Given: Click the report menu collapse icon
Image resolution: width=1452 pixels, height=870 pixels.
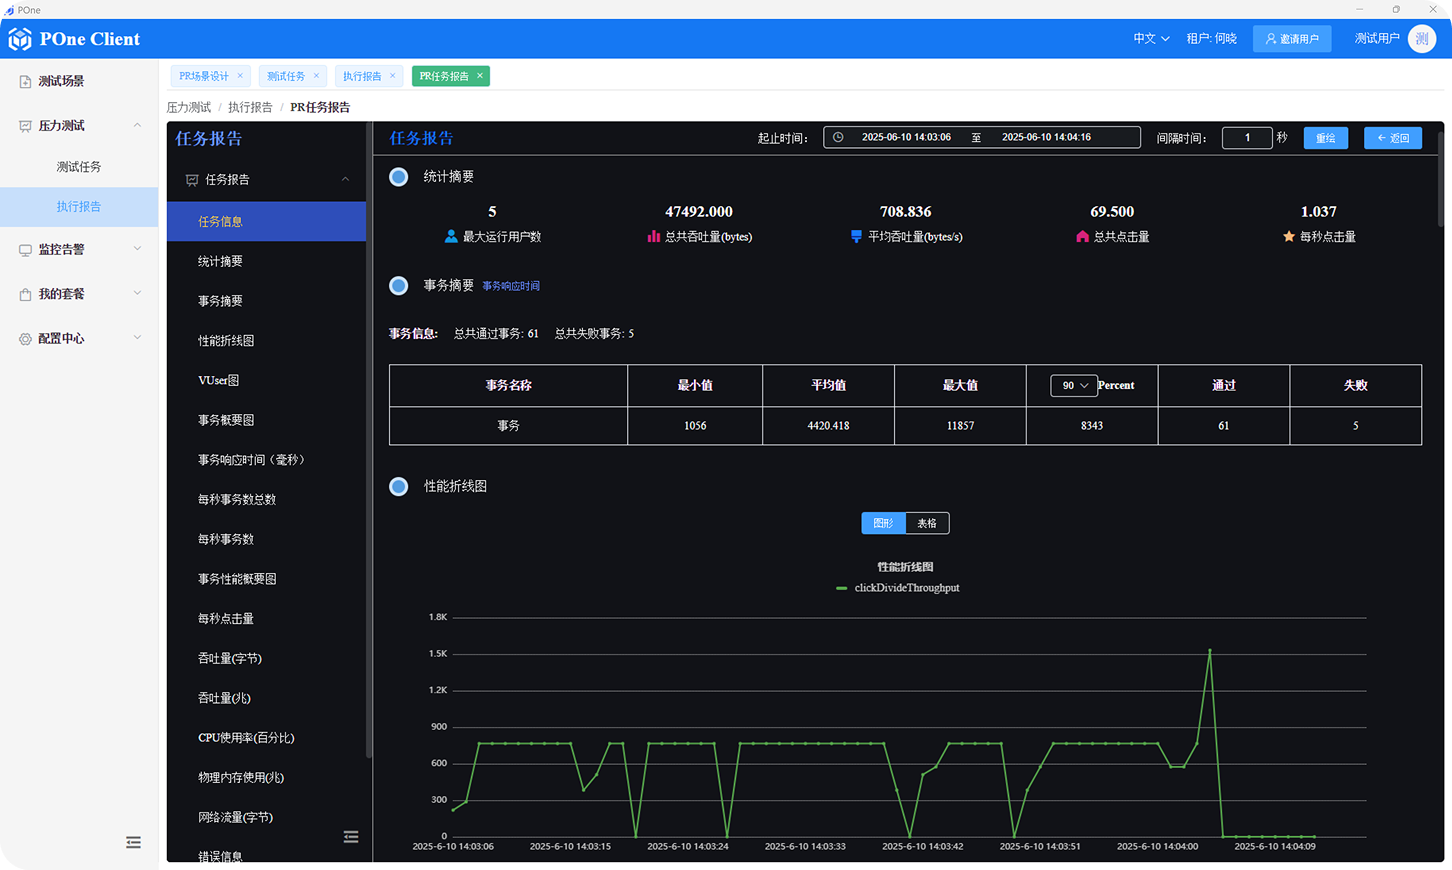Looking at the screenshot, I should tap(351, 837).
